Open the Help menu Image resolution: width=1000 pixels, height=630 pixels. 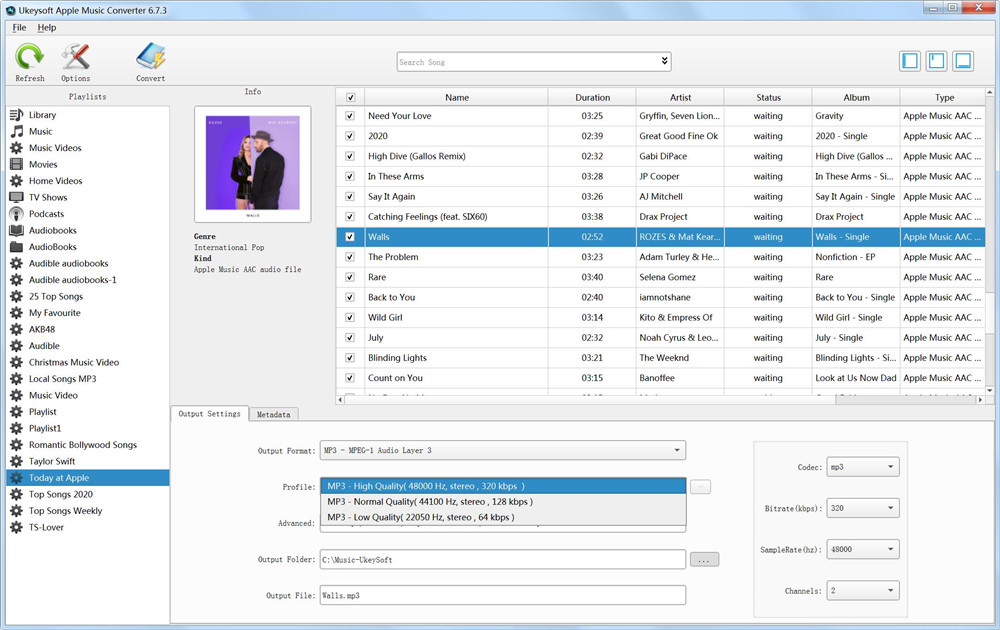click(x=47, y=27)
